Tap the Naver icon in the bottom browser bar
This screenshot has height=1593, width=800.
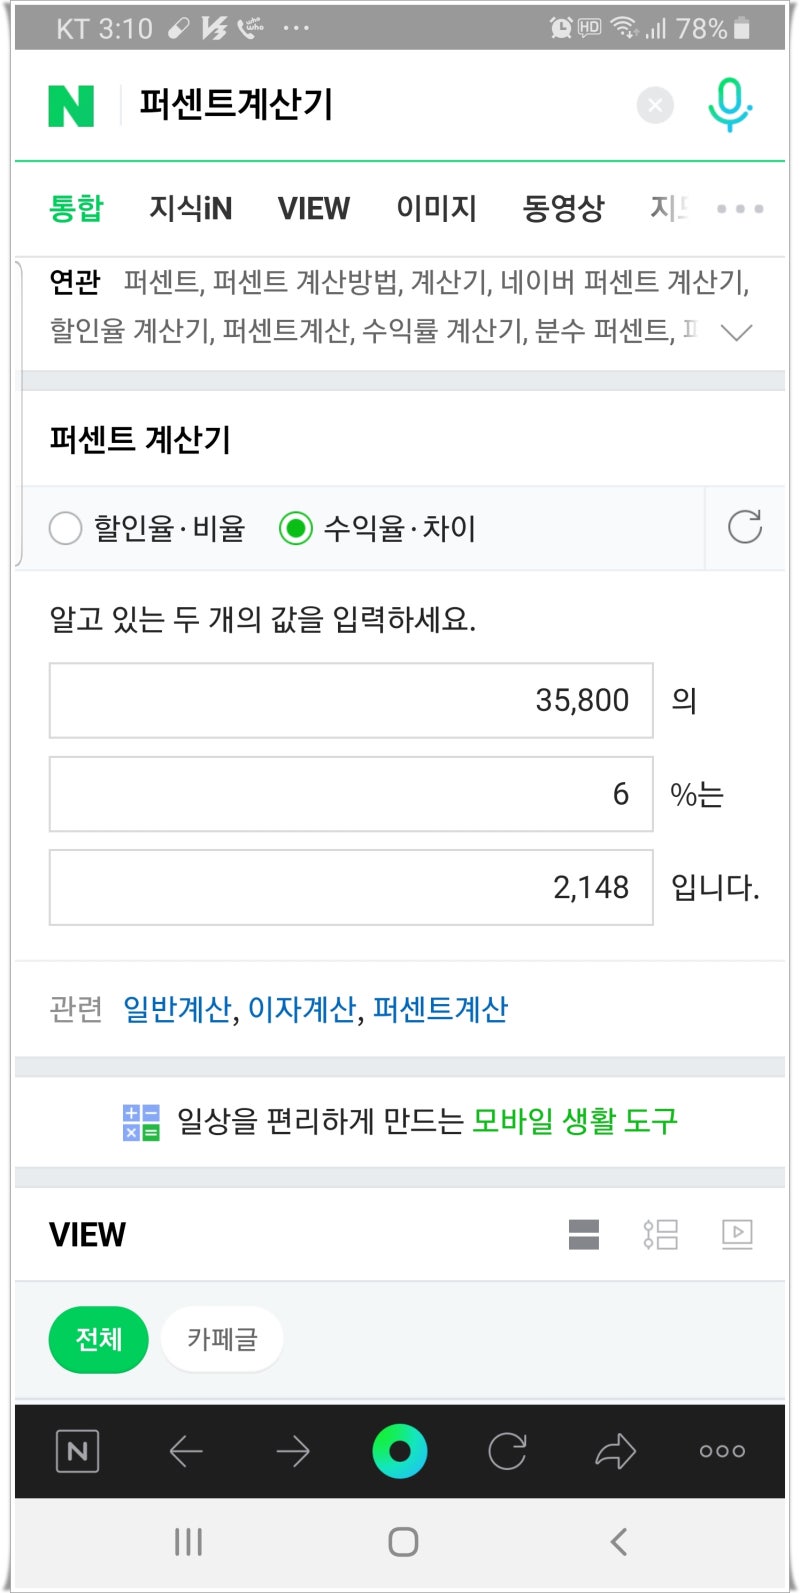(x=77, y=1452)
